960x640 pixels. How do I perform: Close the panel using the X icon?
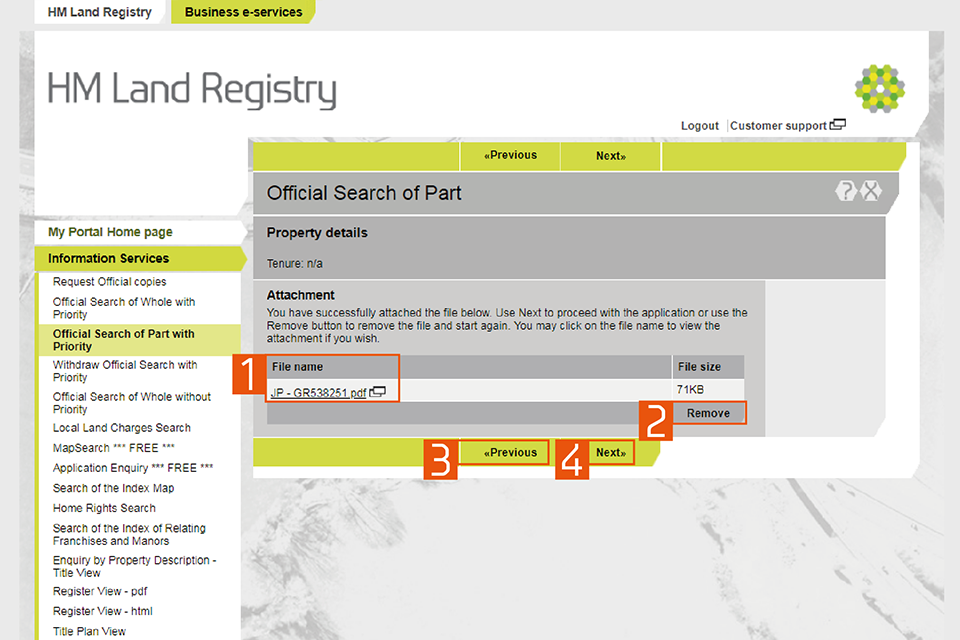pos(871,192)
